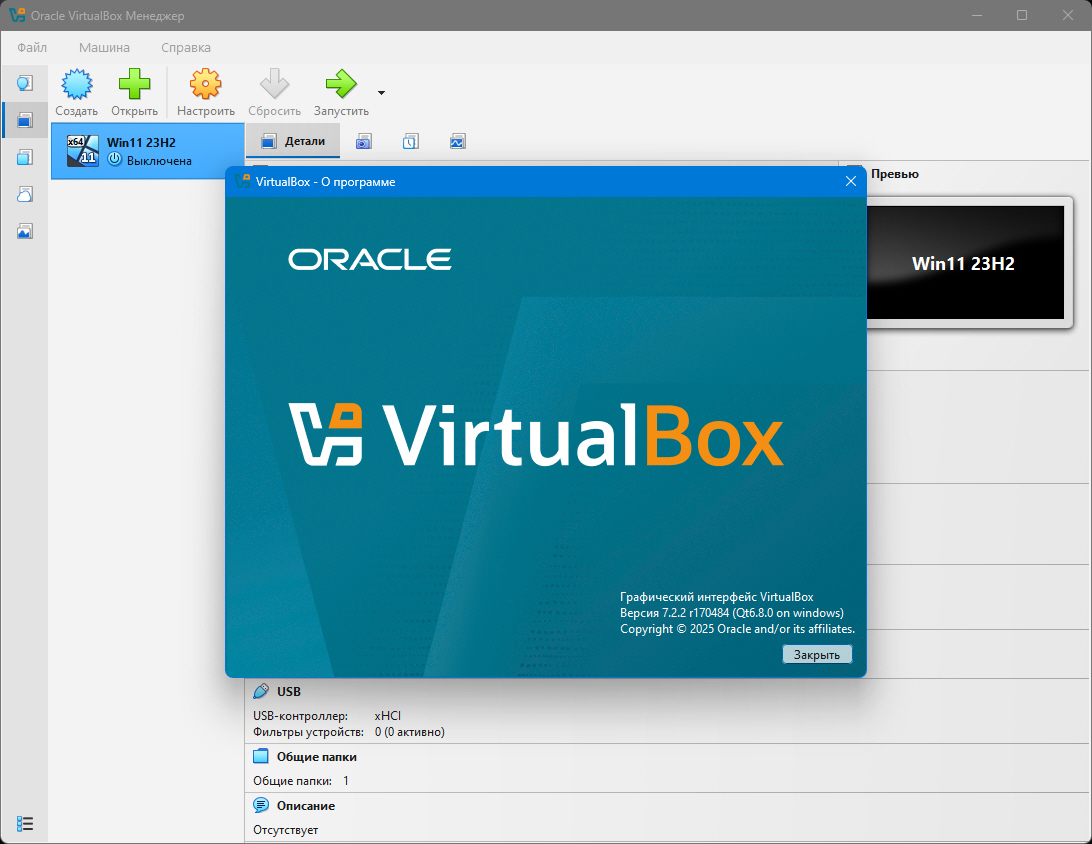Click the Описание speech bubble icon

260,806
